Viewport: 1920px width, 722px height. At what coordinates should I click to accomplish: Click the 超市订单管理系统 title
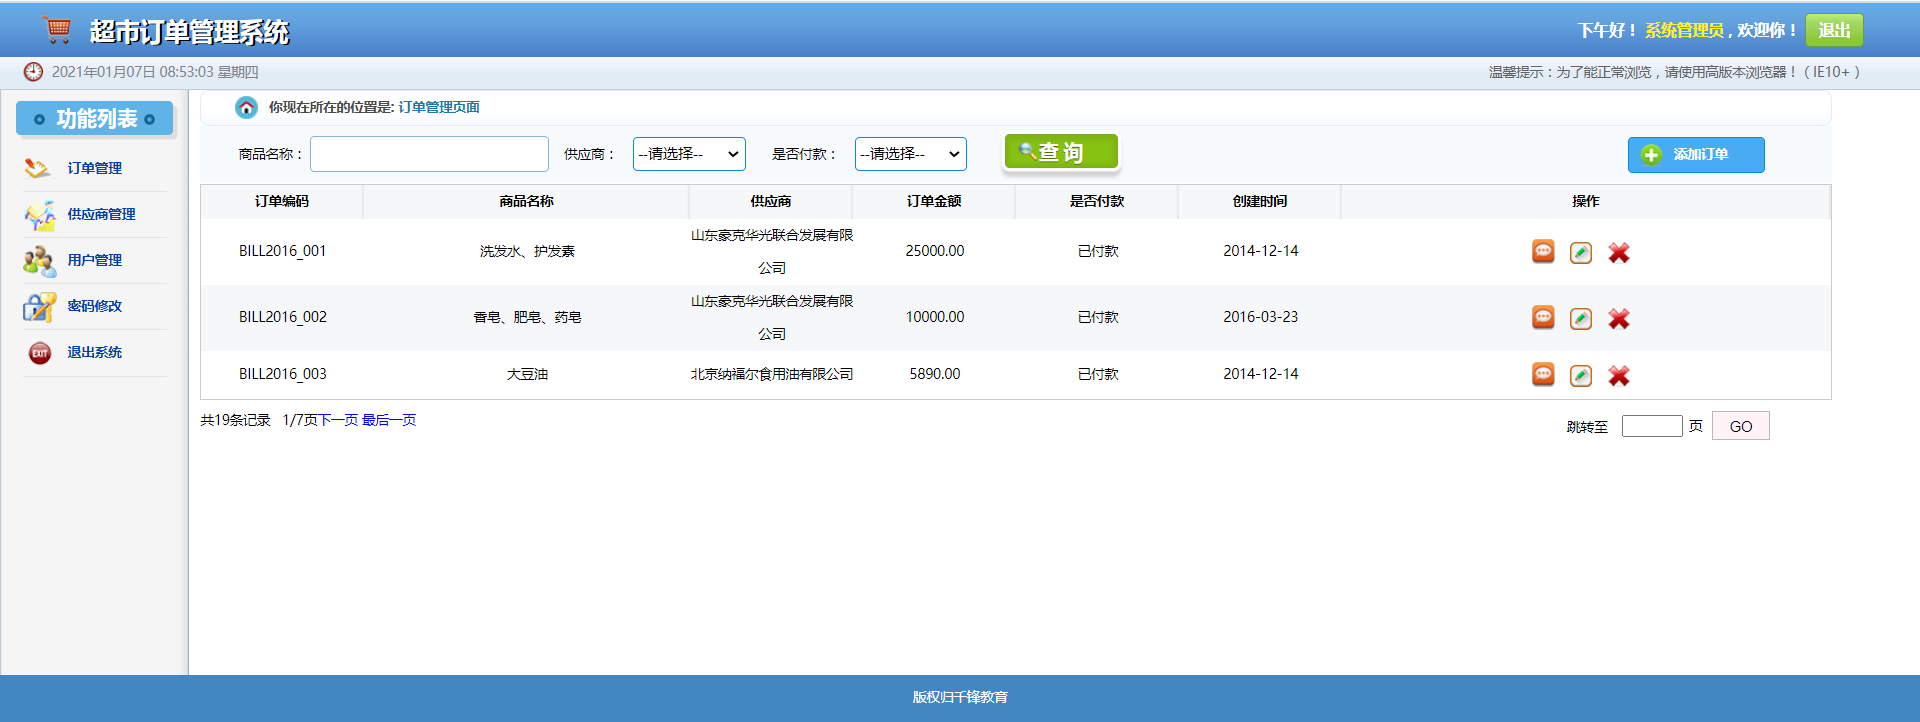[189, 32]
